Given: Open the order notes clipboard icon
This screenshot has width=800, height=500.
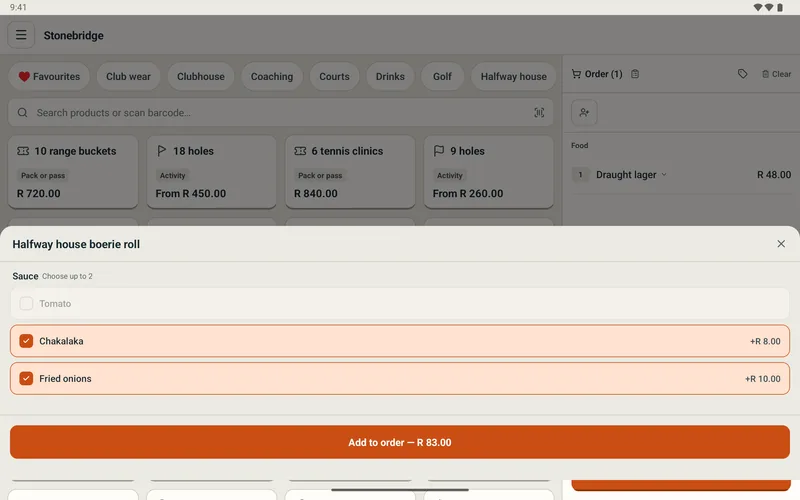Looking at the screenshot, I should click(x=635, y=74).
